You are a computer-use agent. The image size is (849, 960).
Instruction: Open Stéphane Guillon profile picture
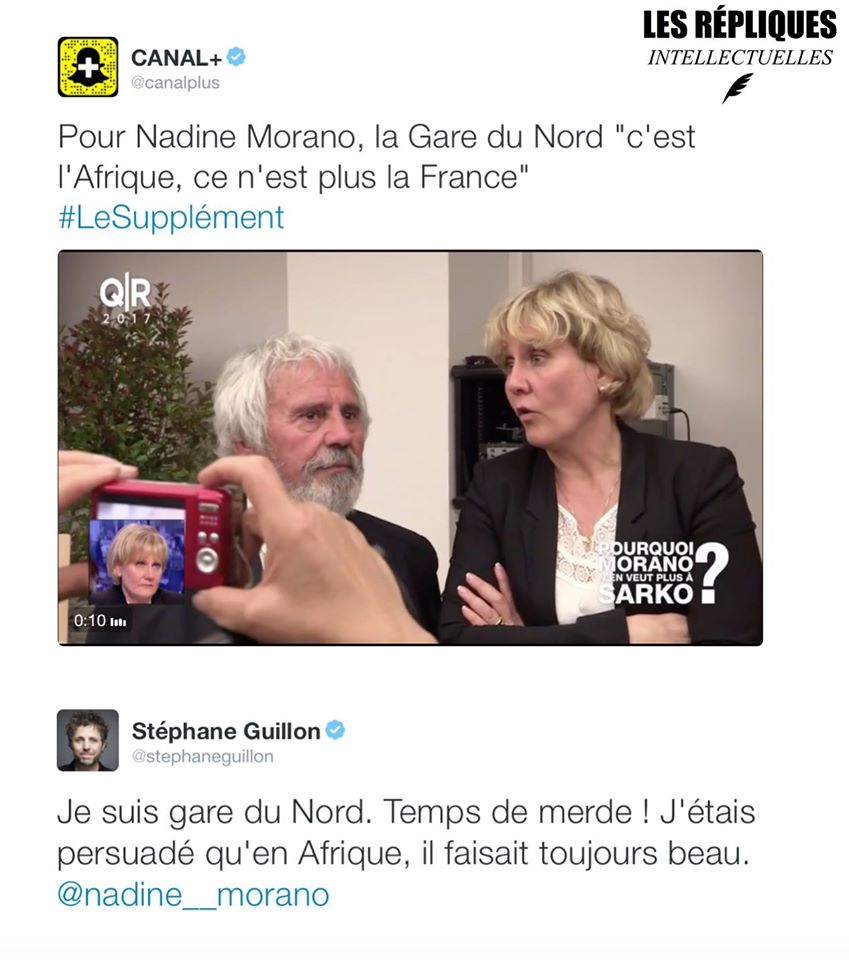click(88, 740)
